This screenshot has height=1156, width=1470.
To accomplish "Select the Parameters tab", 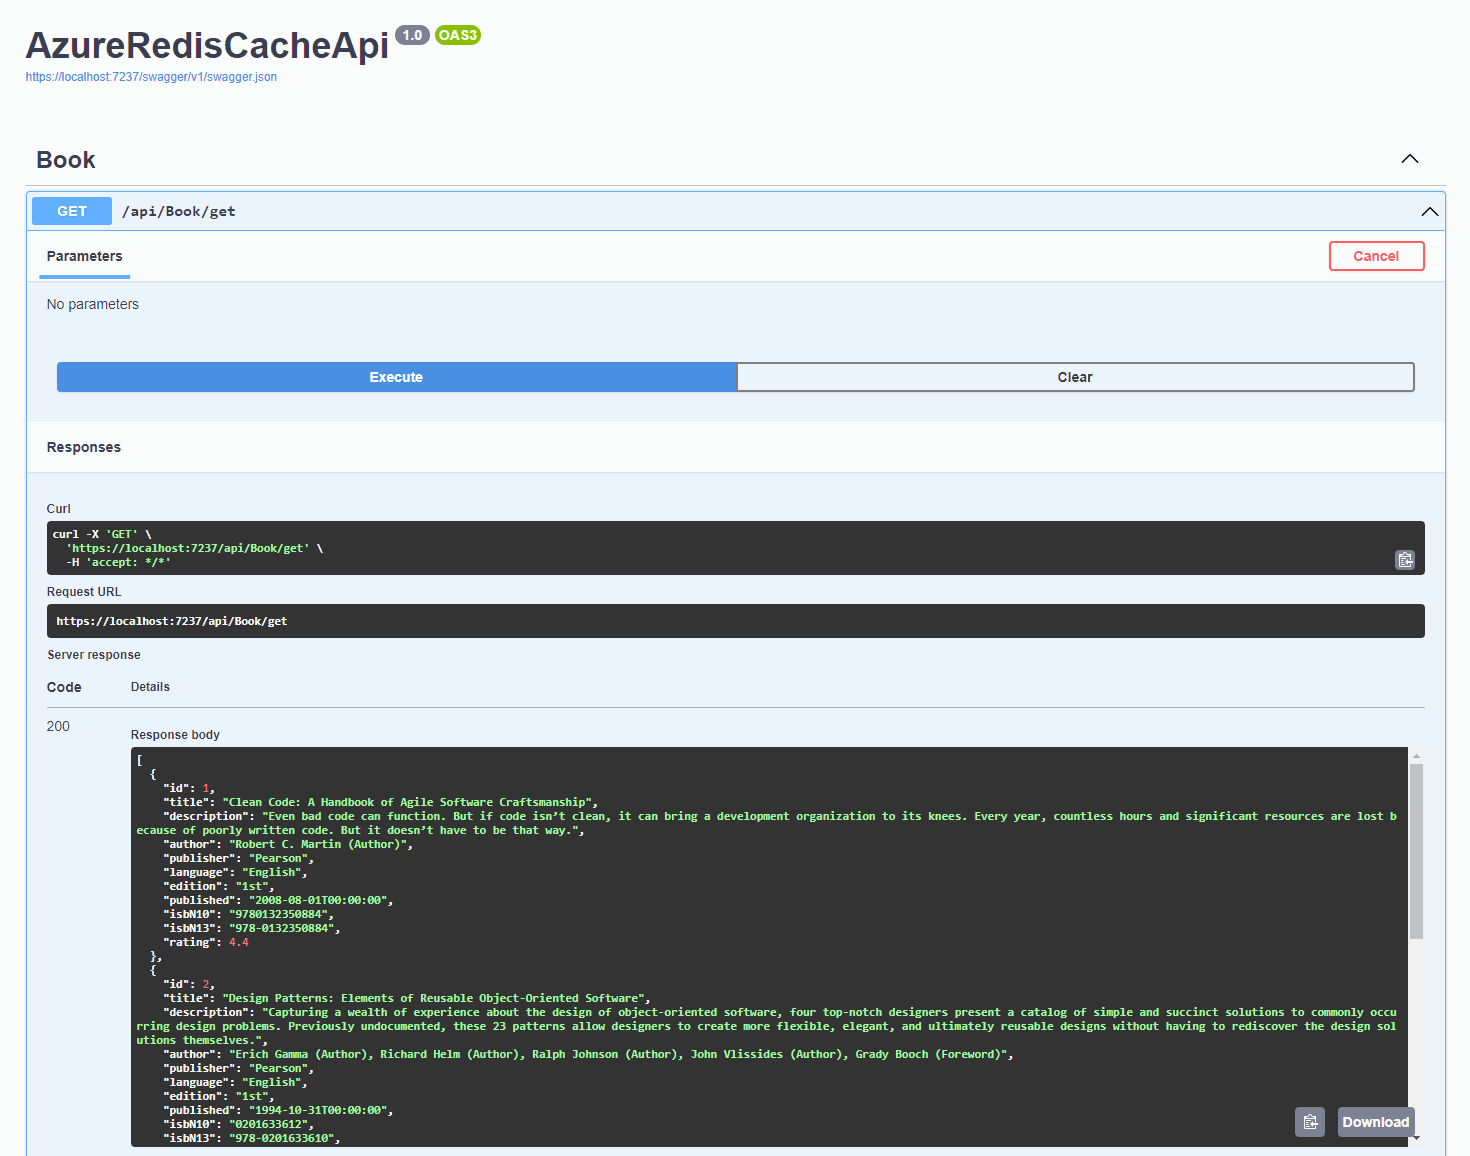I will pos(85,256).
